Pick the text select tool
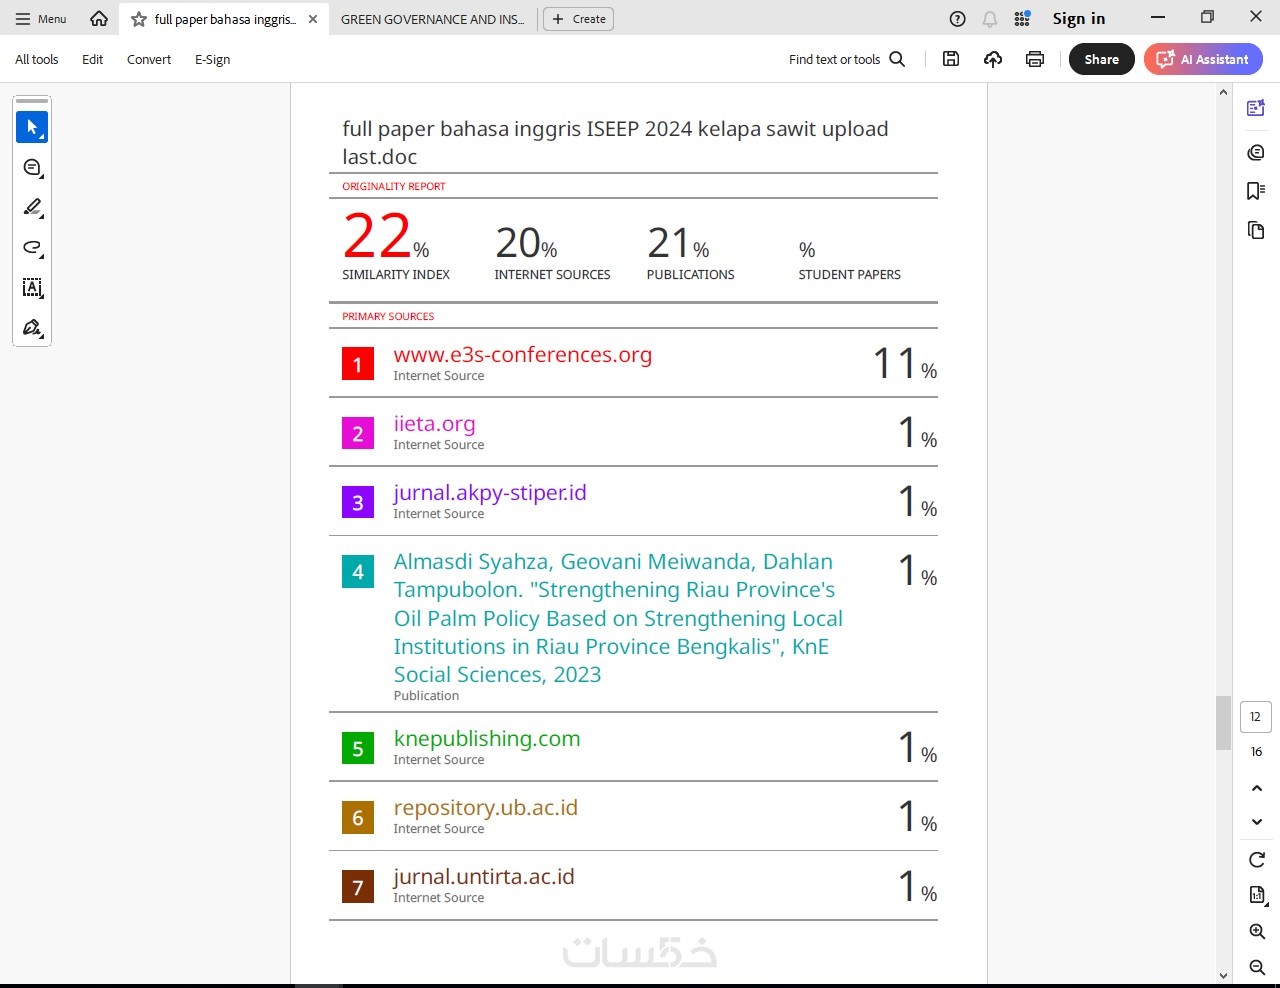 click(x=32, y=288)
